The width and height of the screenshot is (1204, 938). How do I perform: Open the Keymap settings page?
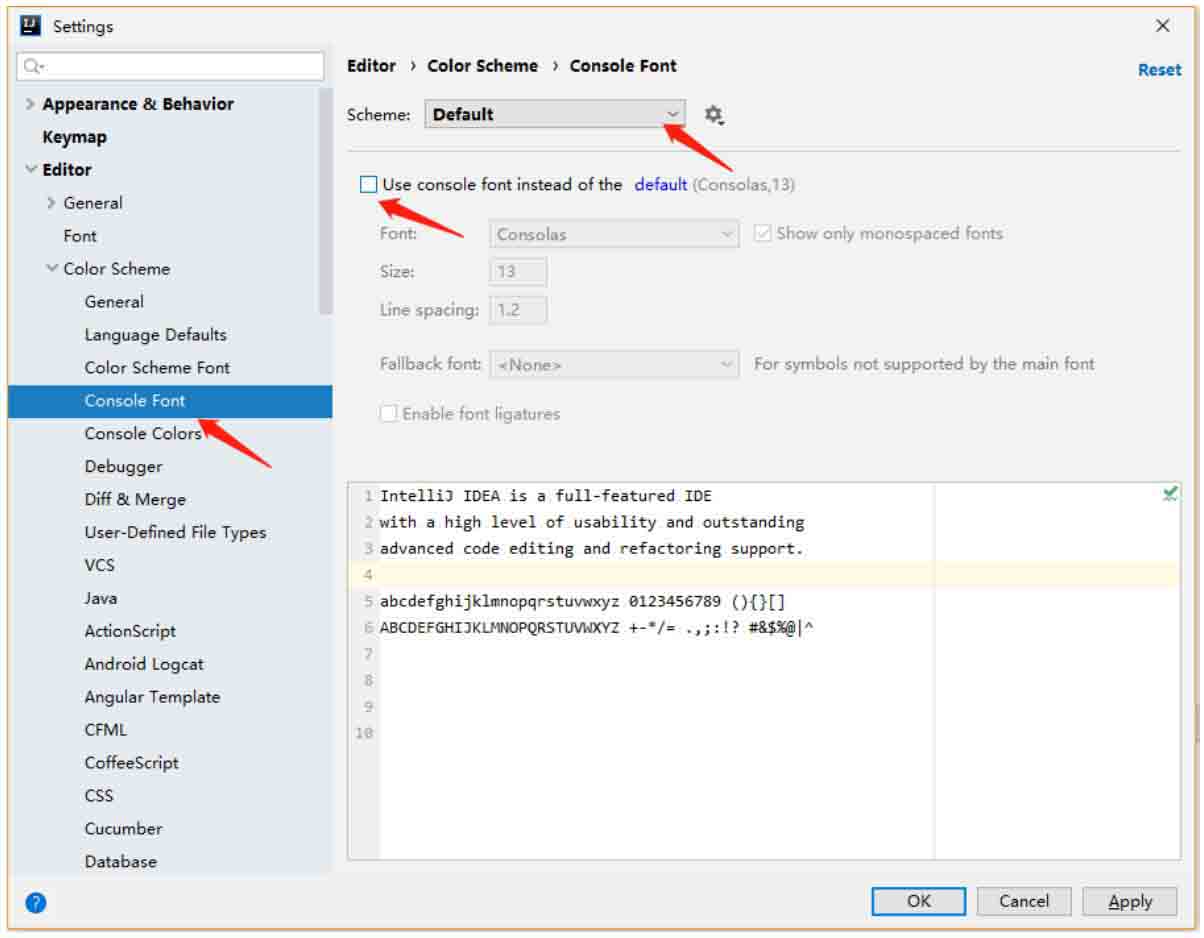point(74,137)
